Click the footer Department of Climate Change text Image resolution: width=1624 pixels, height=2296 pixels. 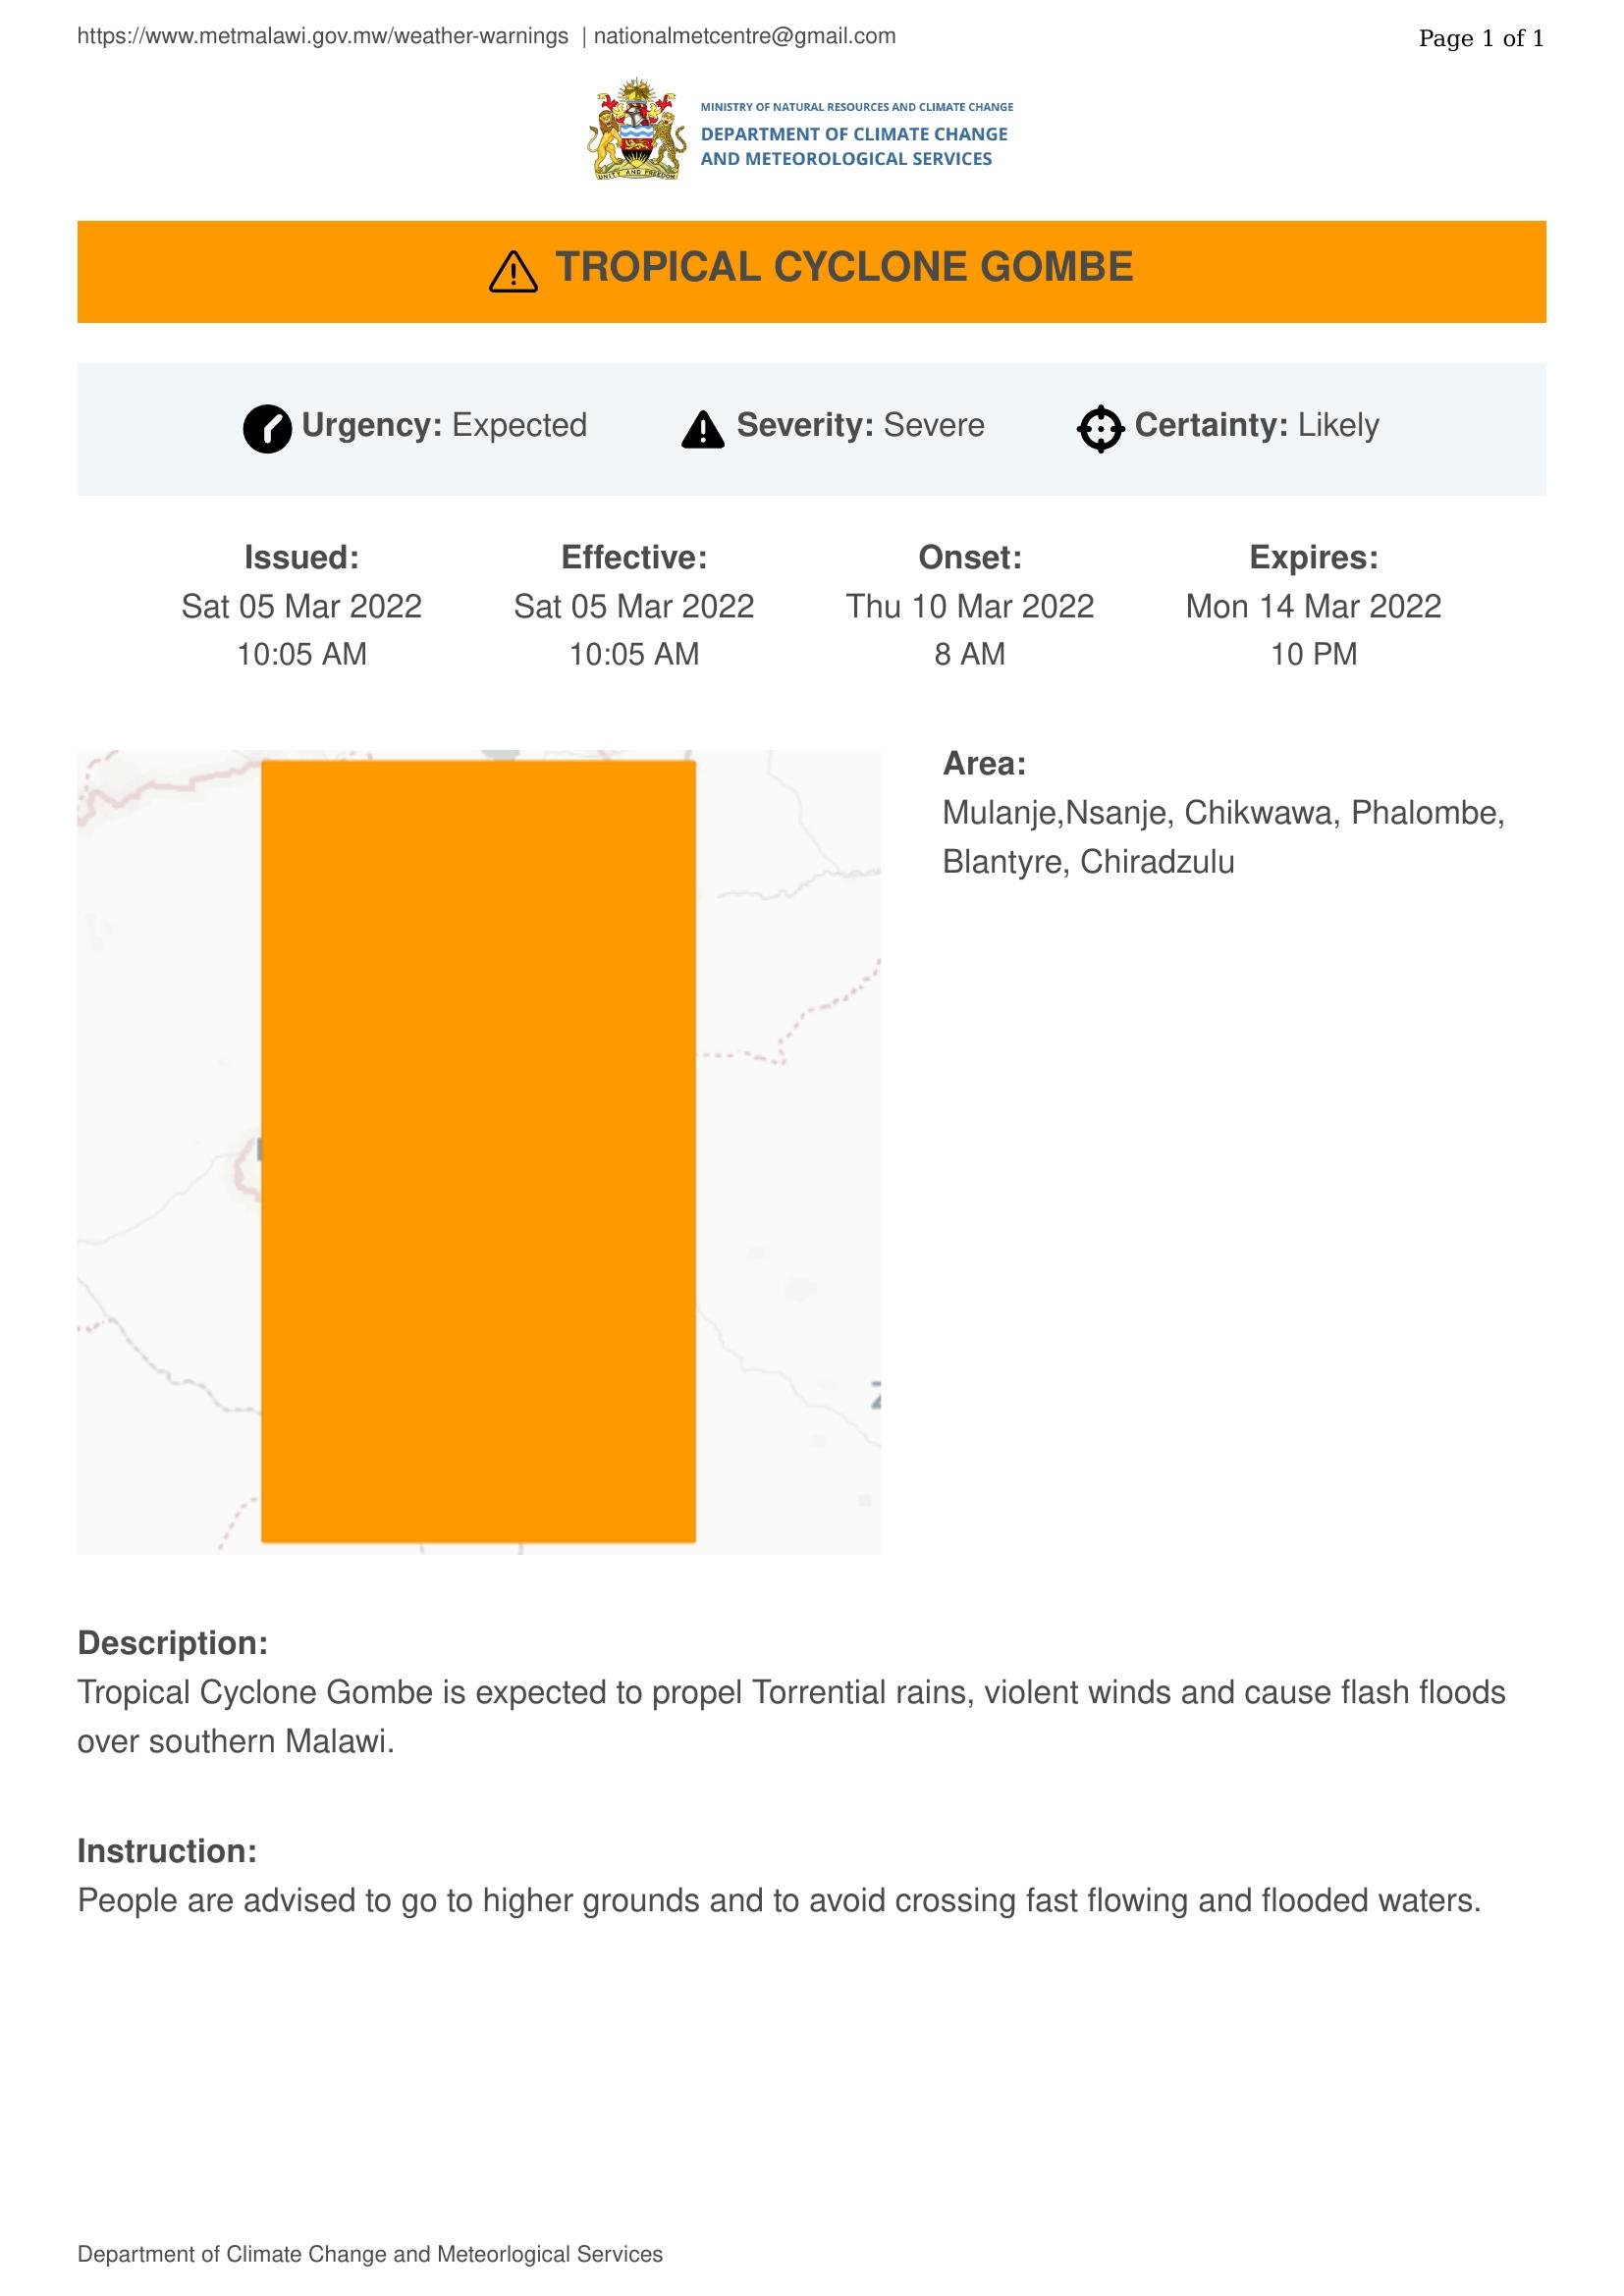click(370, 2254)
